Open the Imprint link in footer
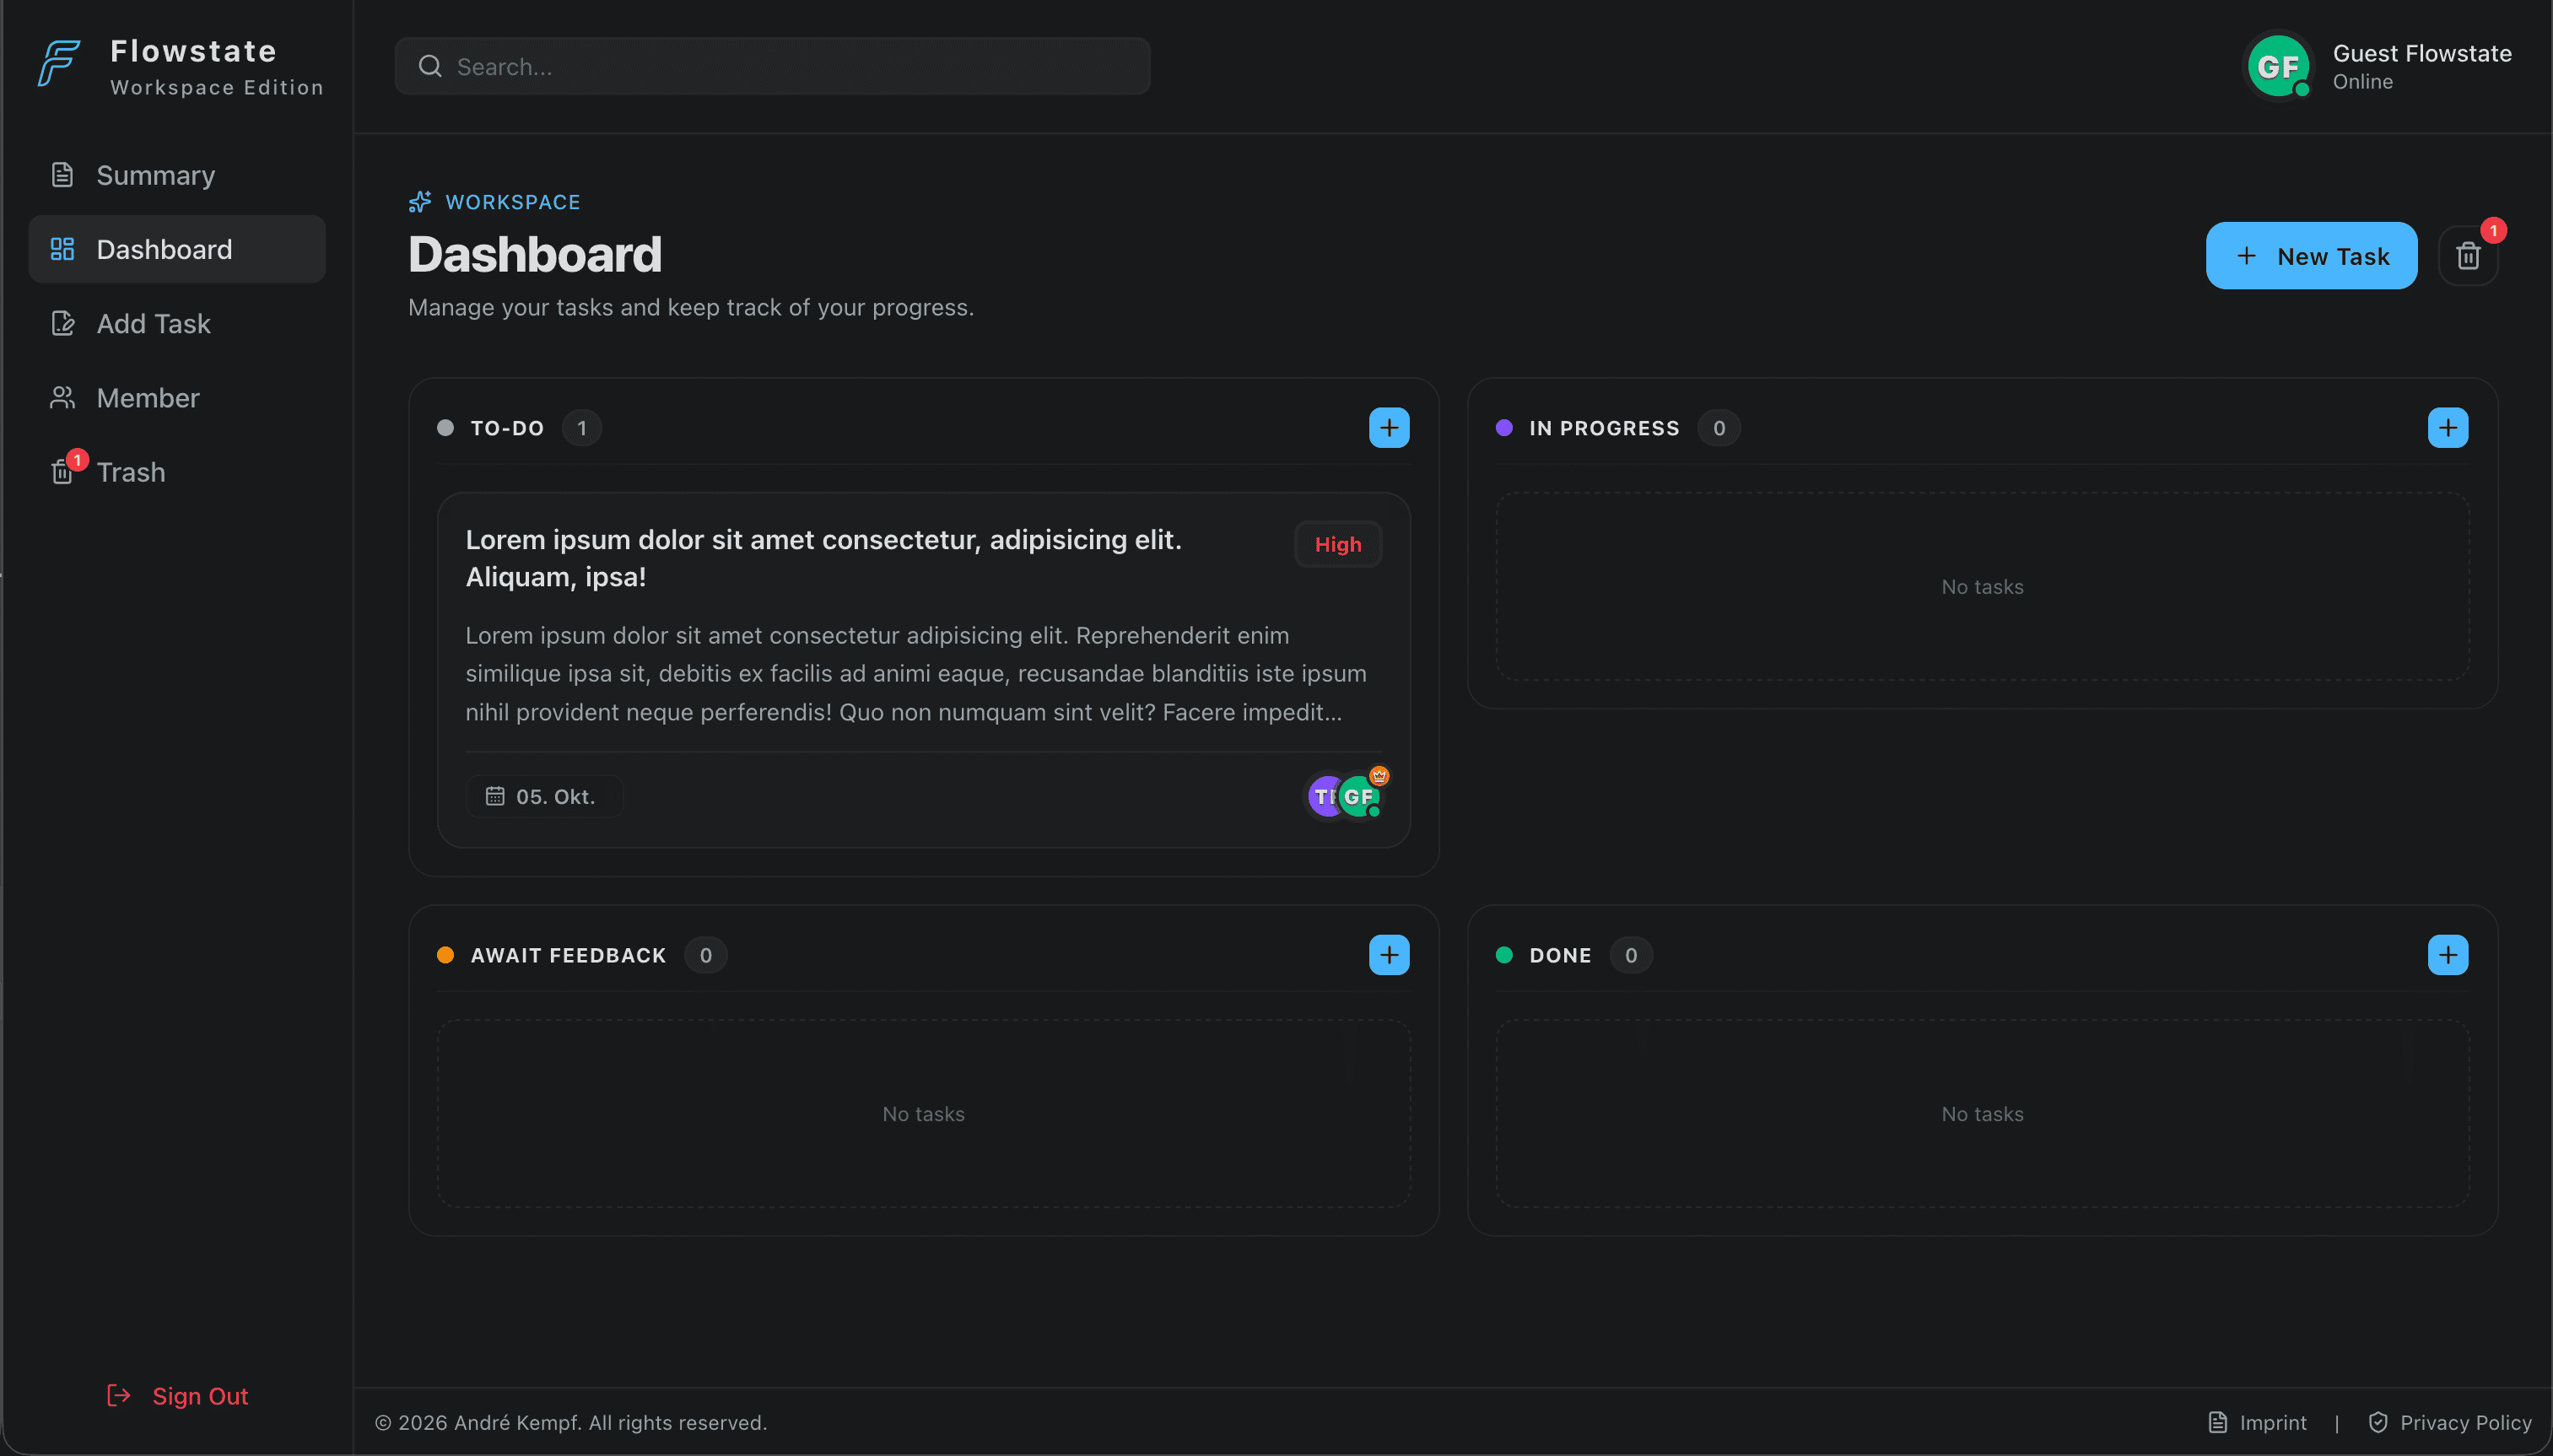The image size is (2553, 1456). coord(2258,1422)
